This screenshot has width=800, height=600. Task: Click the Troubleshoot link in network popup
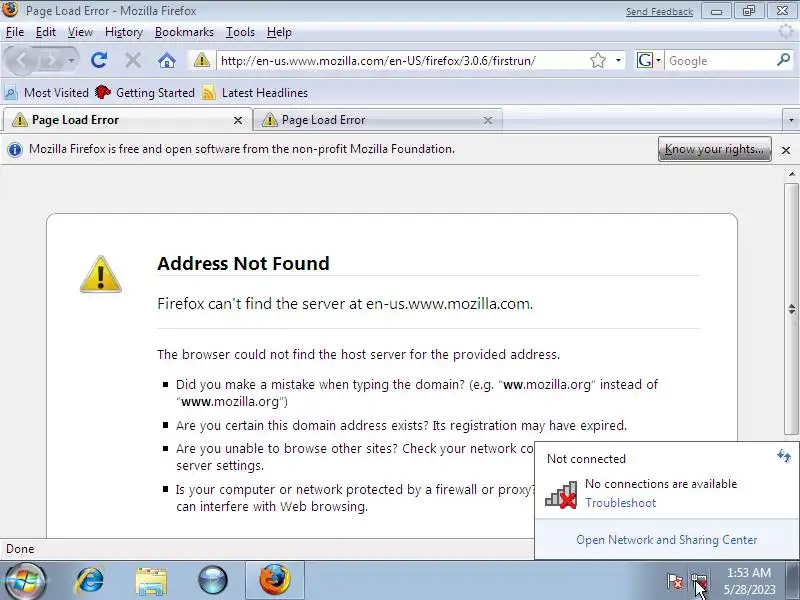(x=620, y=503)
